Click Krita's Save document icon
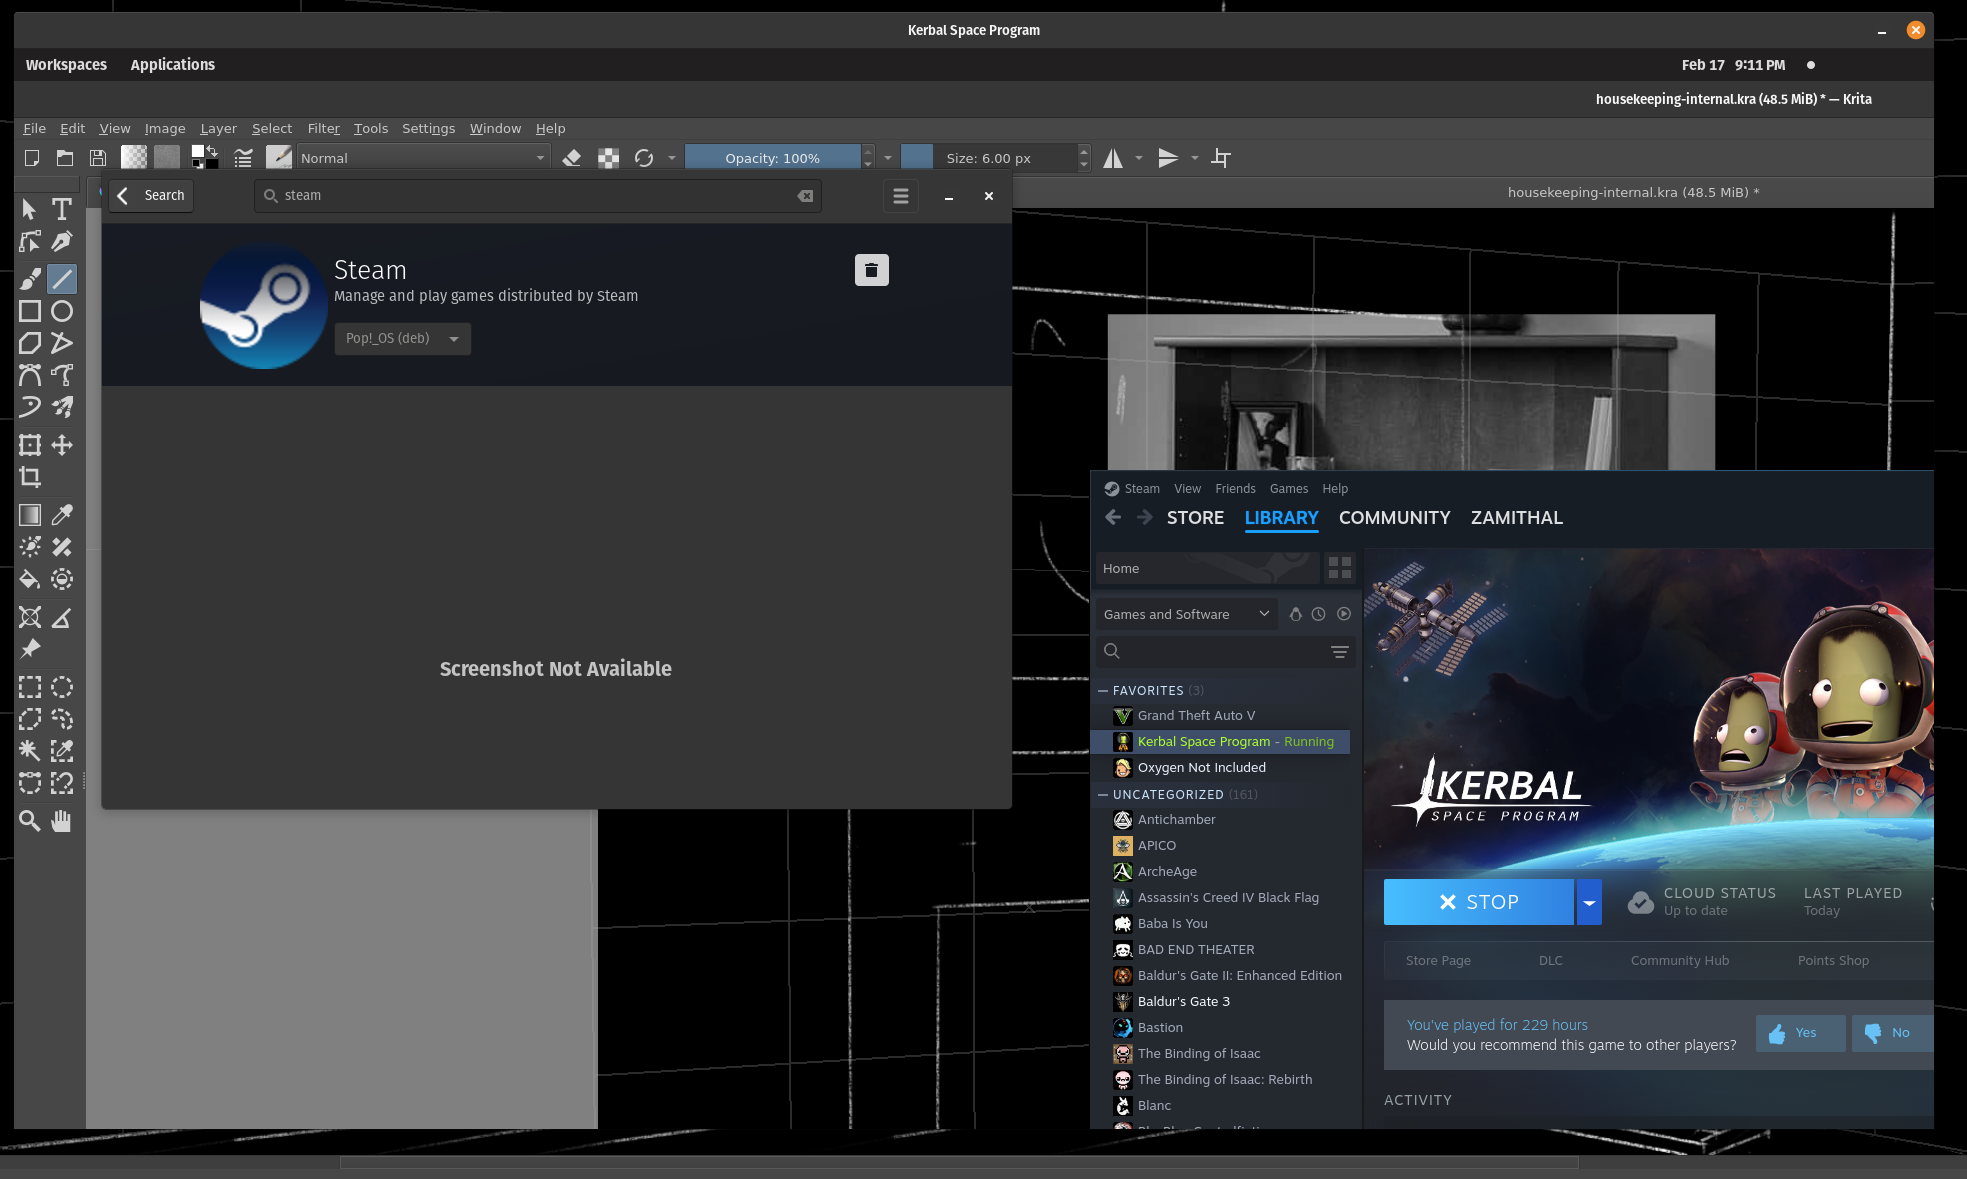This screenshot has width=1967, height=1179. (98, 158)
